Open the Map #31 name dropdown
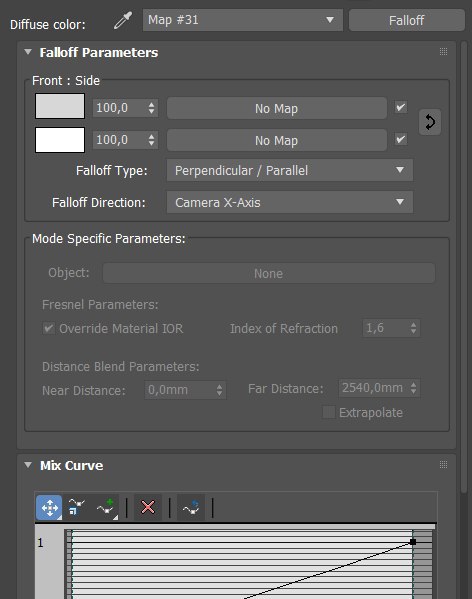Viewport: 472px width, 599px height. point(242,20)
